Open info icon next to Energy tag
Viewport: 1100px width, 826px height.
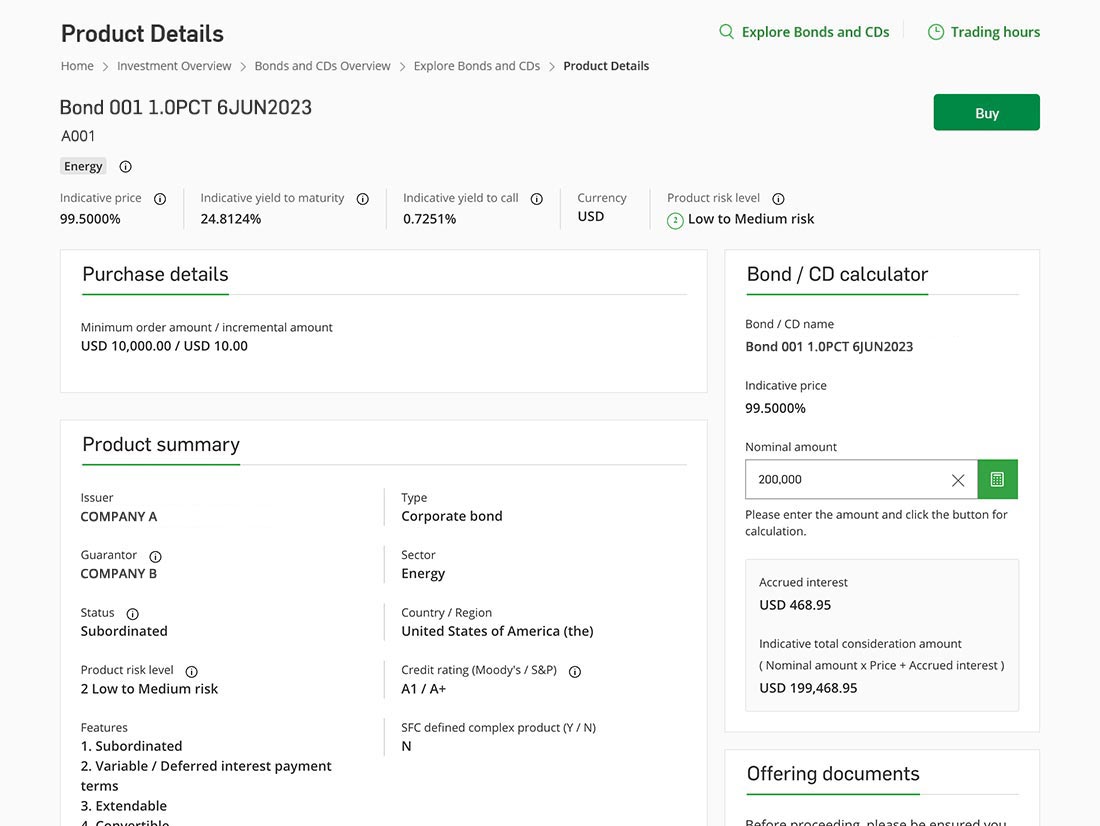tap(126, 166)
